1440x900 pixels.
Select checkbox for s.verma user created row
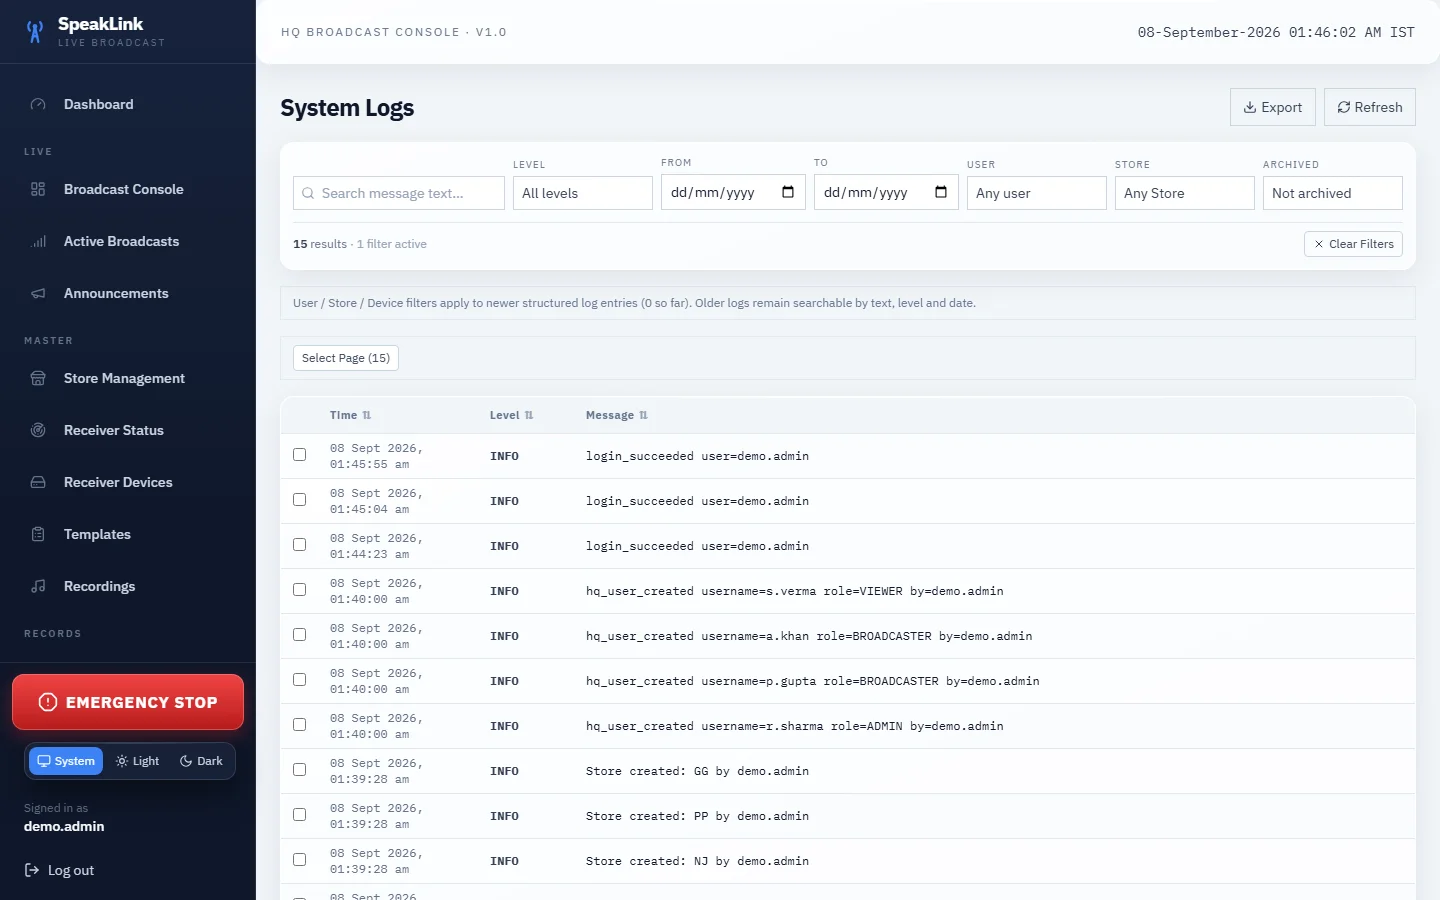(x=299, y=590)
